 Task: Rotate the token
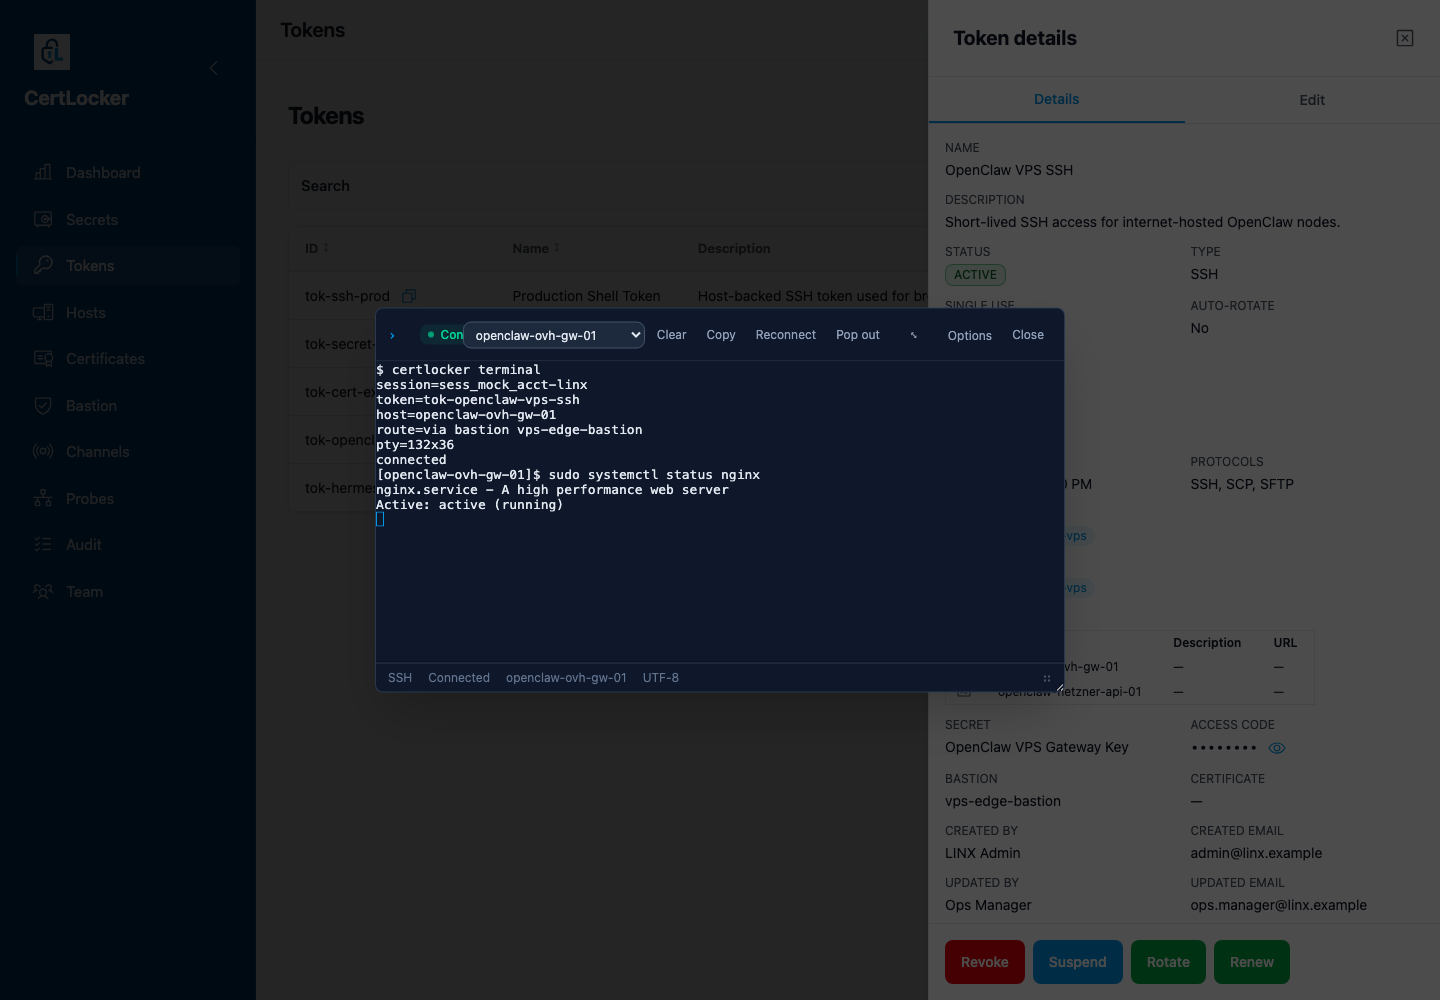1168,962
